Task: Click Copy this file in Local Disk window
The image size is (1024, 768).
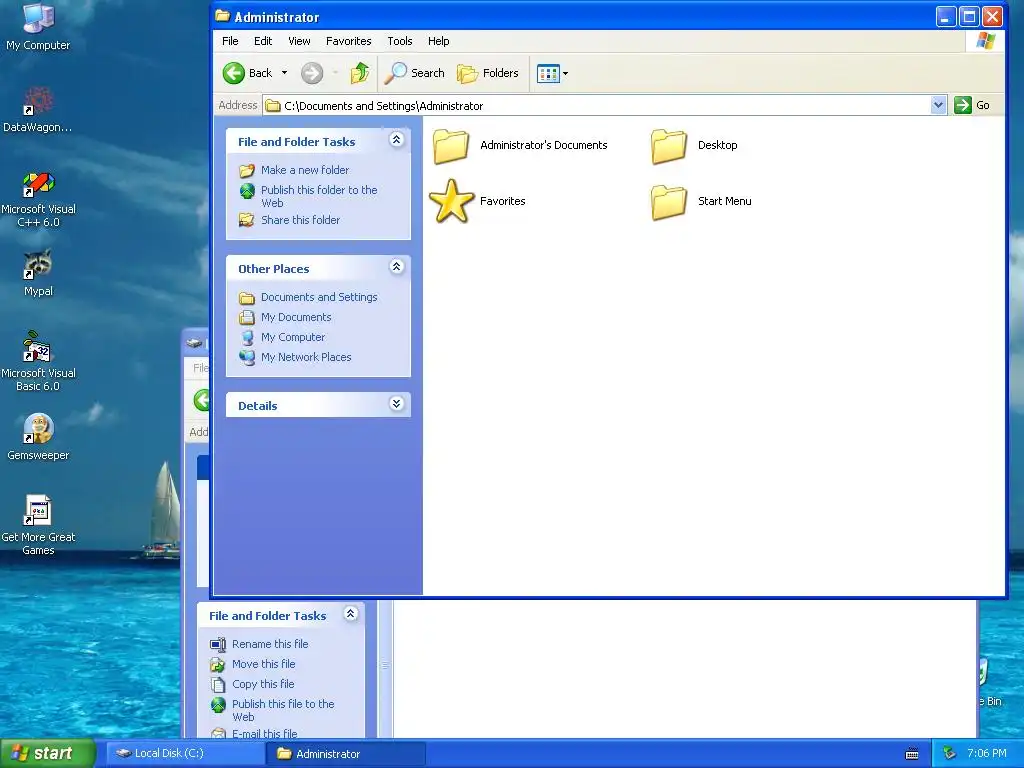Action: pos(263,684)
